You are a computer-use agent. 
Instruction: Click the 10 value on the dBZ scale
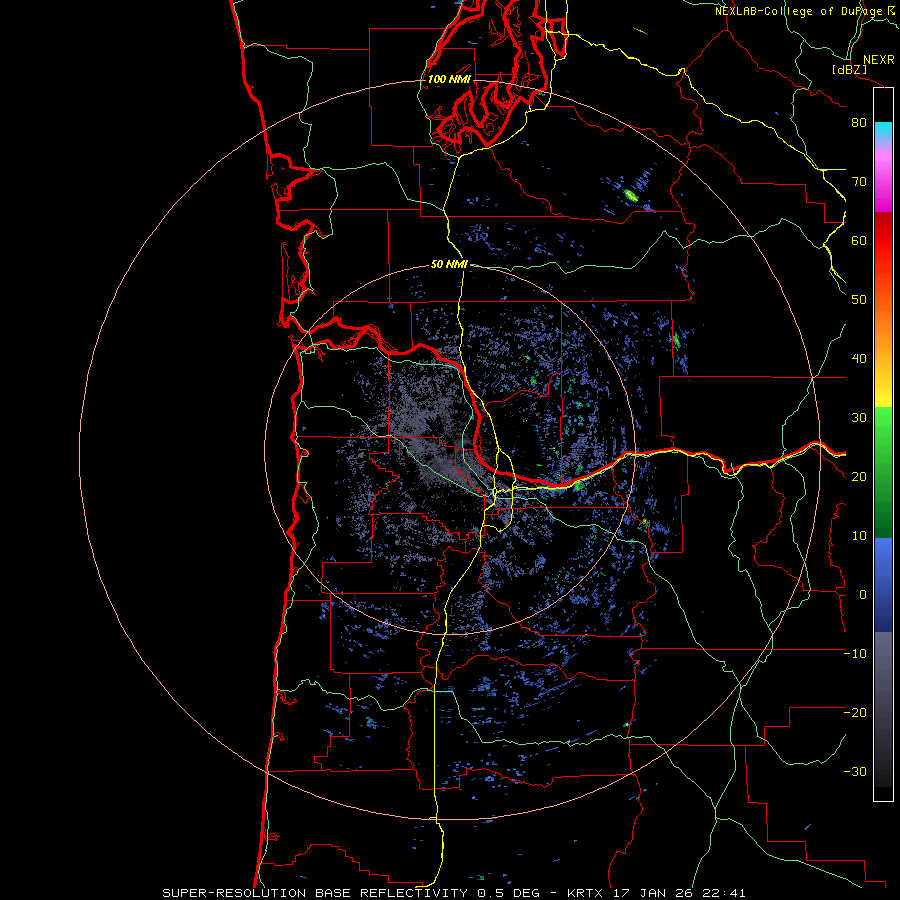tap(859, 536)
